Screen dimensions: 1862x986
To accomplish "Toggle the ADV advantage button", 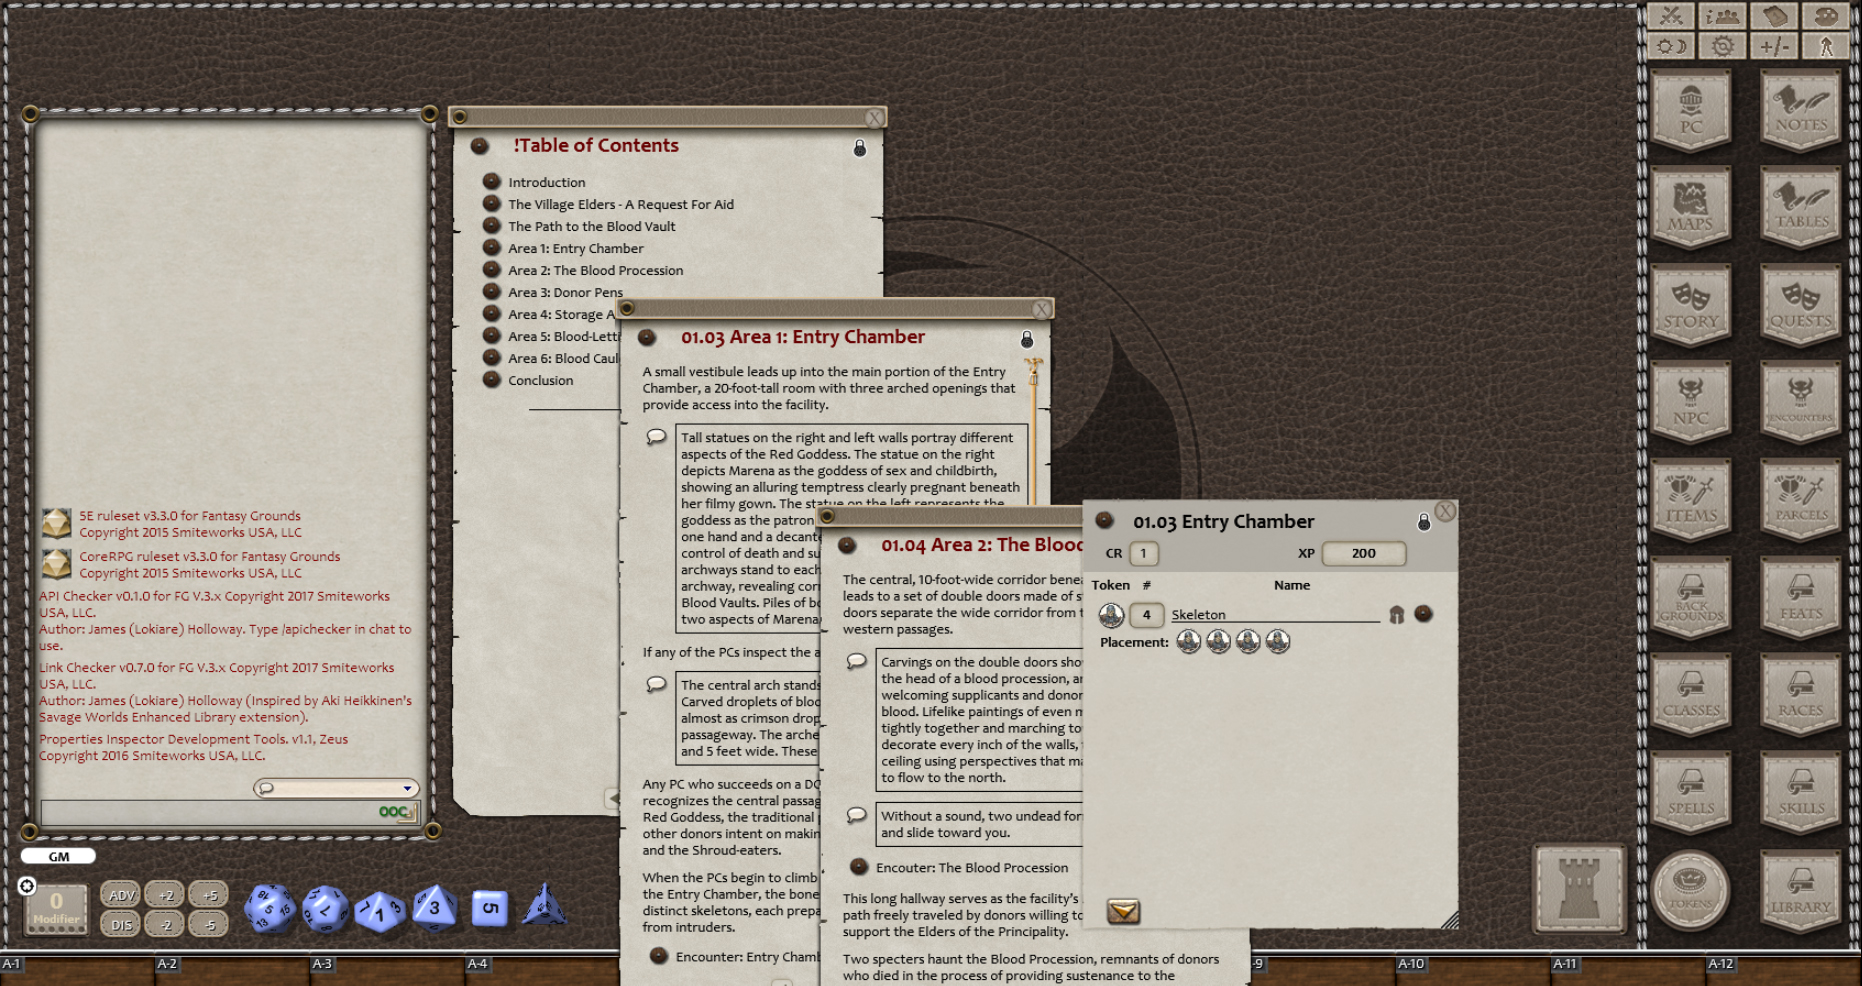I will point(121,895).
